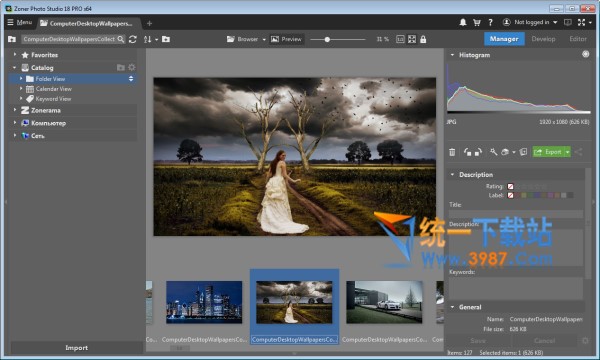This screenshot has width=600, height=360.
Task: Delete photo with trash icon
Action: click(x=452, y=152)
